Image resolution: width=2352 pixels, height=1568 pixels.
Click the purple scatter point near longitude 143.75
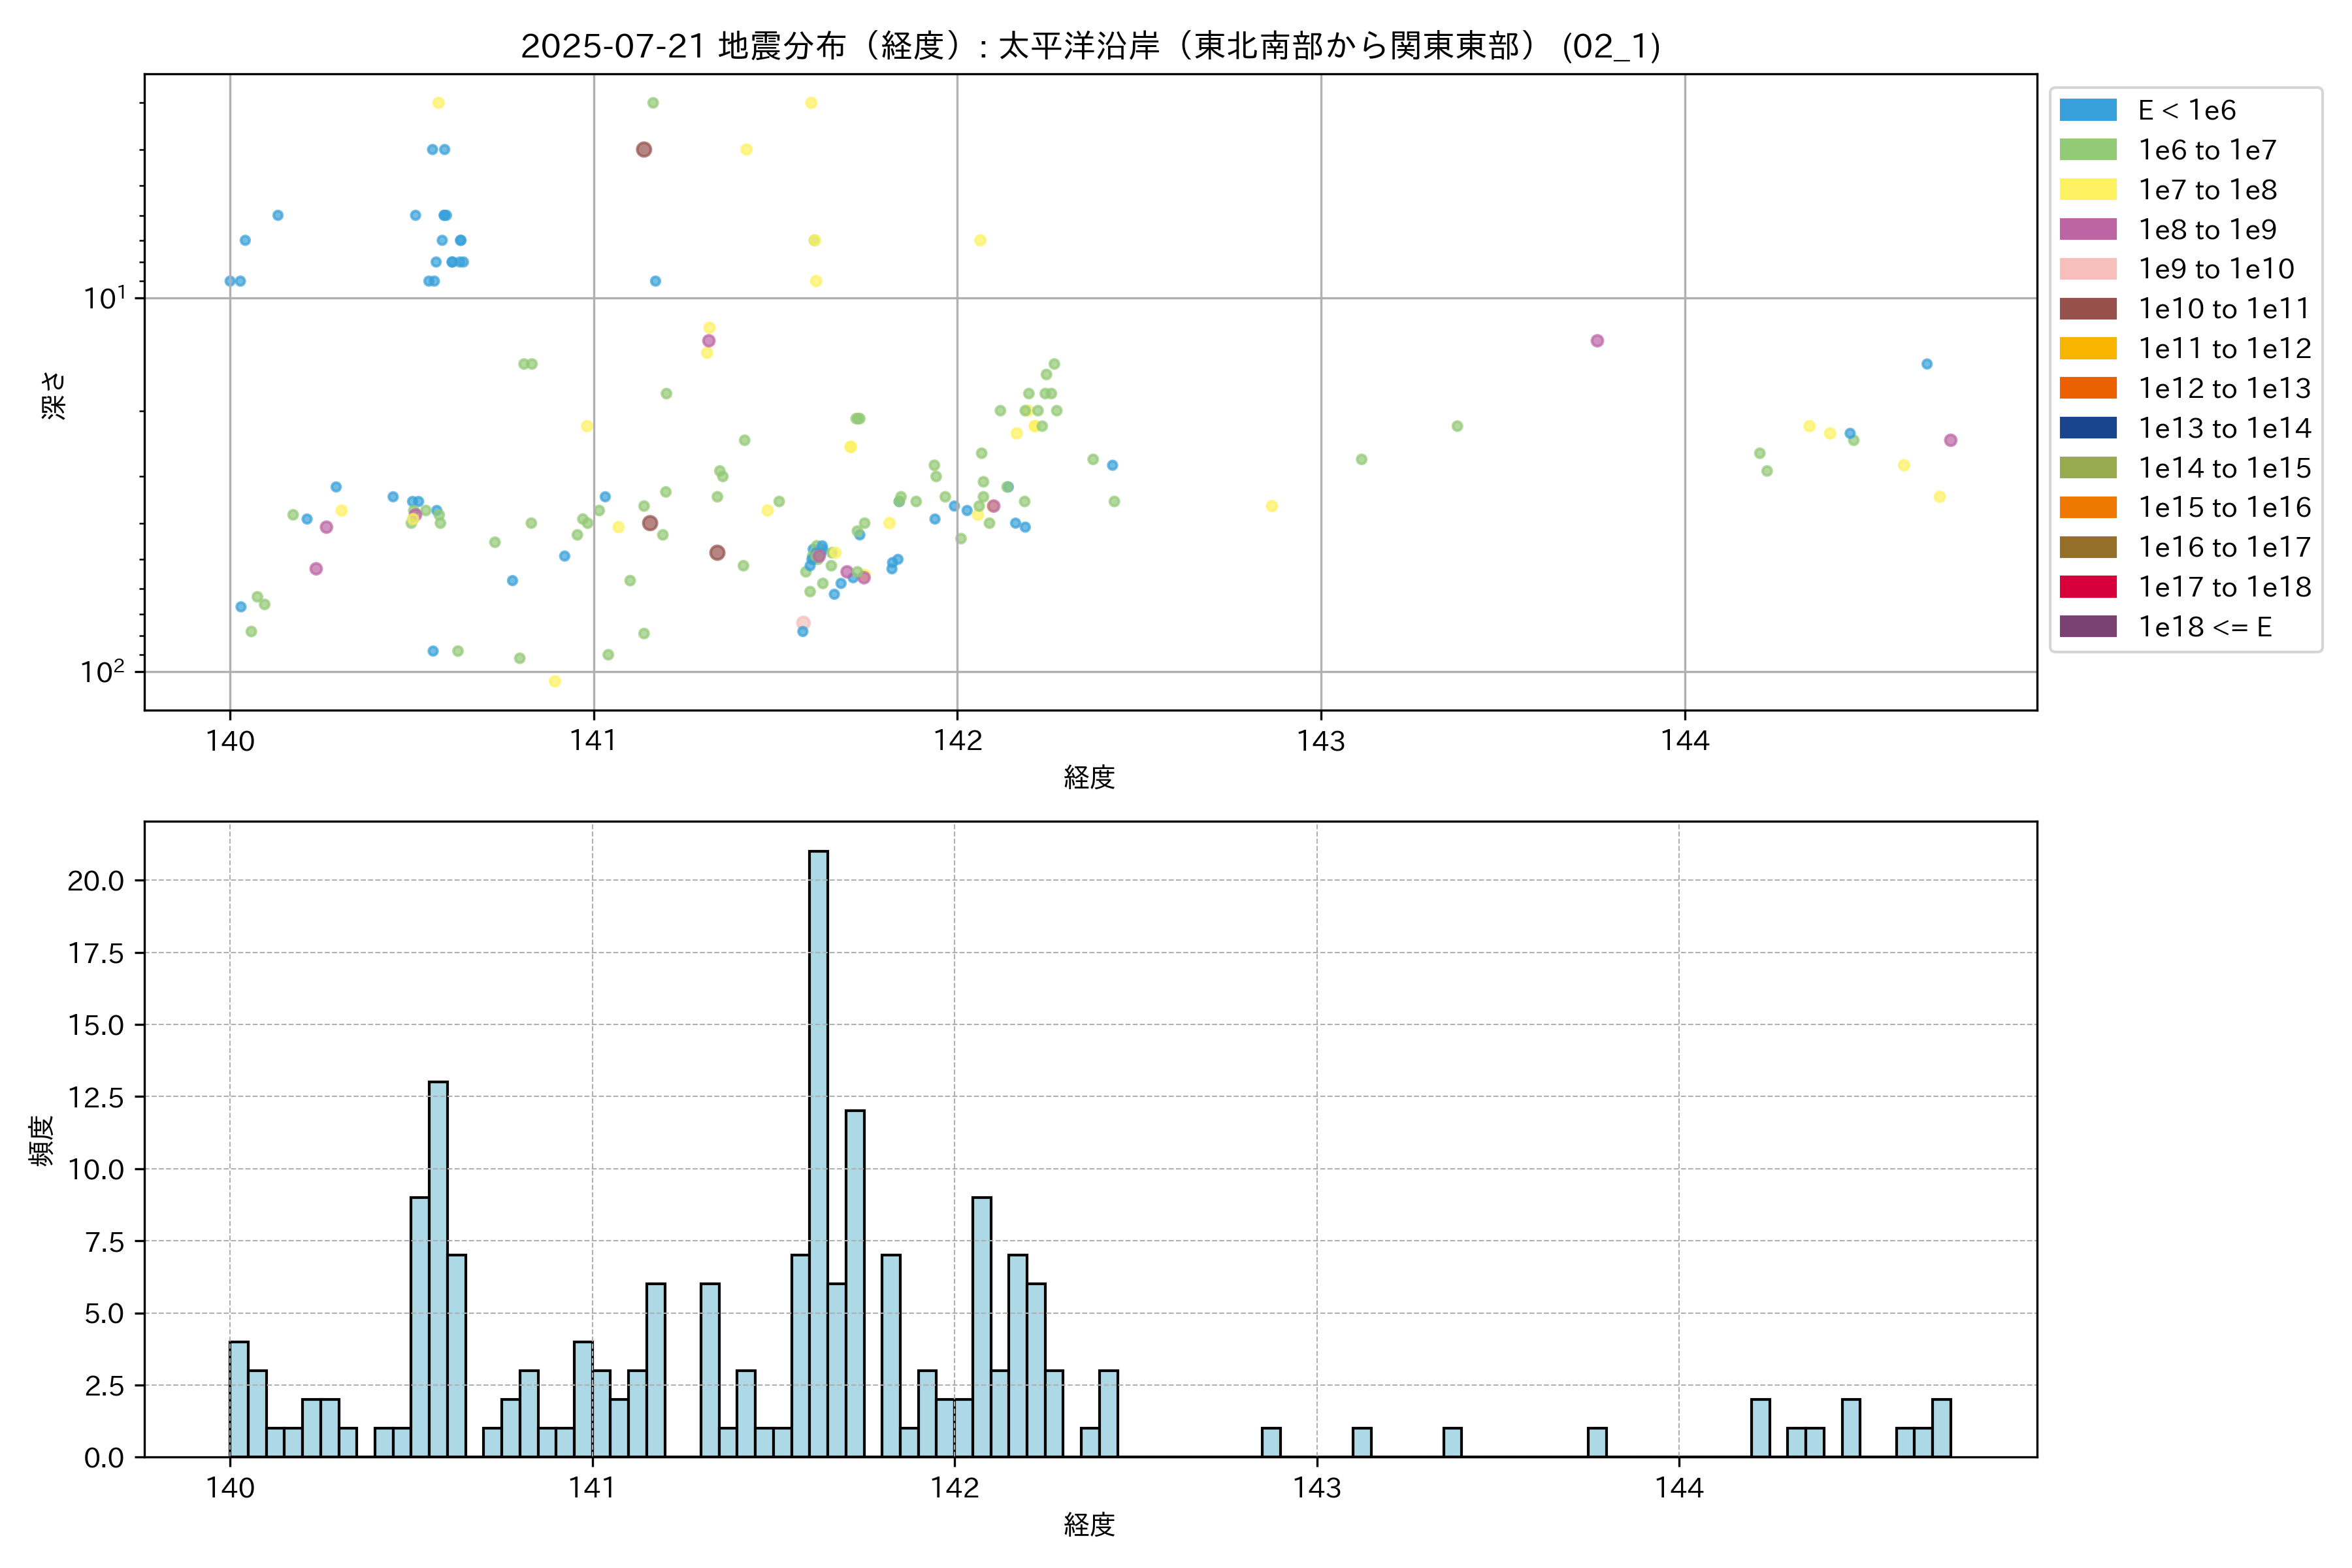1597,341
